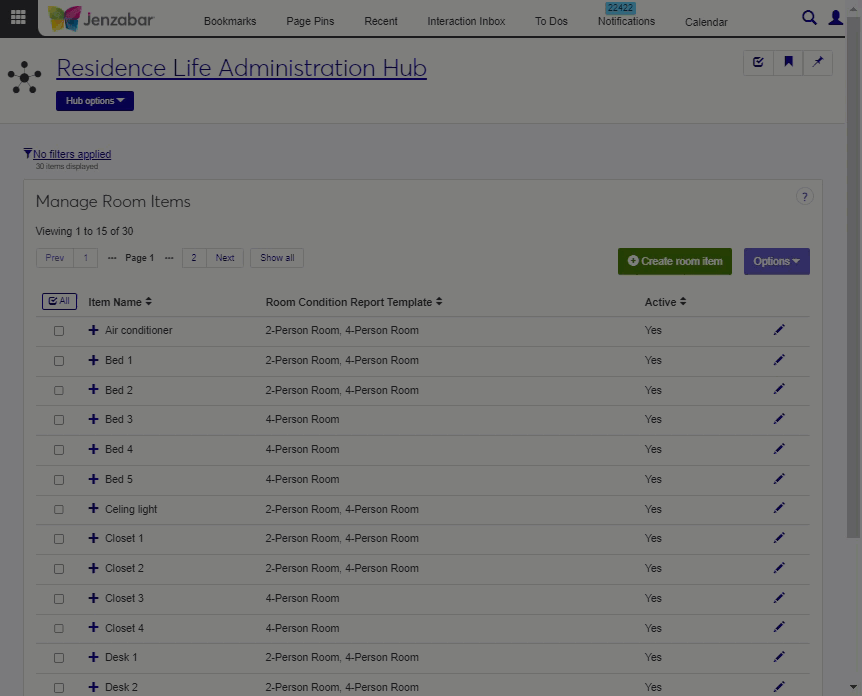This screenshot has width=862, height=696.
Task: Expand the purple Options dropdown
Action: click(x=776, y=261)
